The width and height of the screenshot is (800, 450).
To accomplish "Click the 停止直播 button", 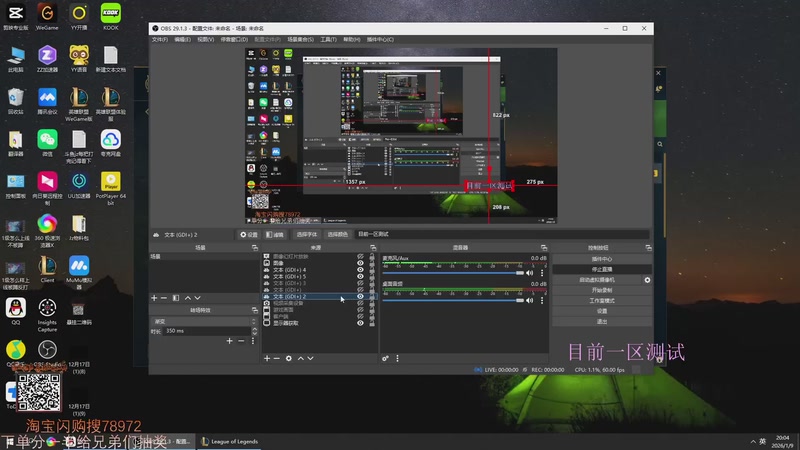I will coord(602,269).
